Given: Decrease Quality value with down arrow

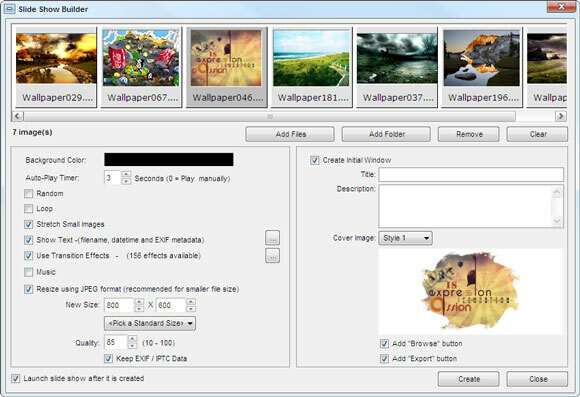Looking at the screenshot, I should pos(132,346).
